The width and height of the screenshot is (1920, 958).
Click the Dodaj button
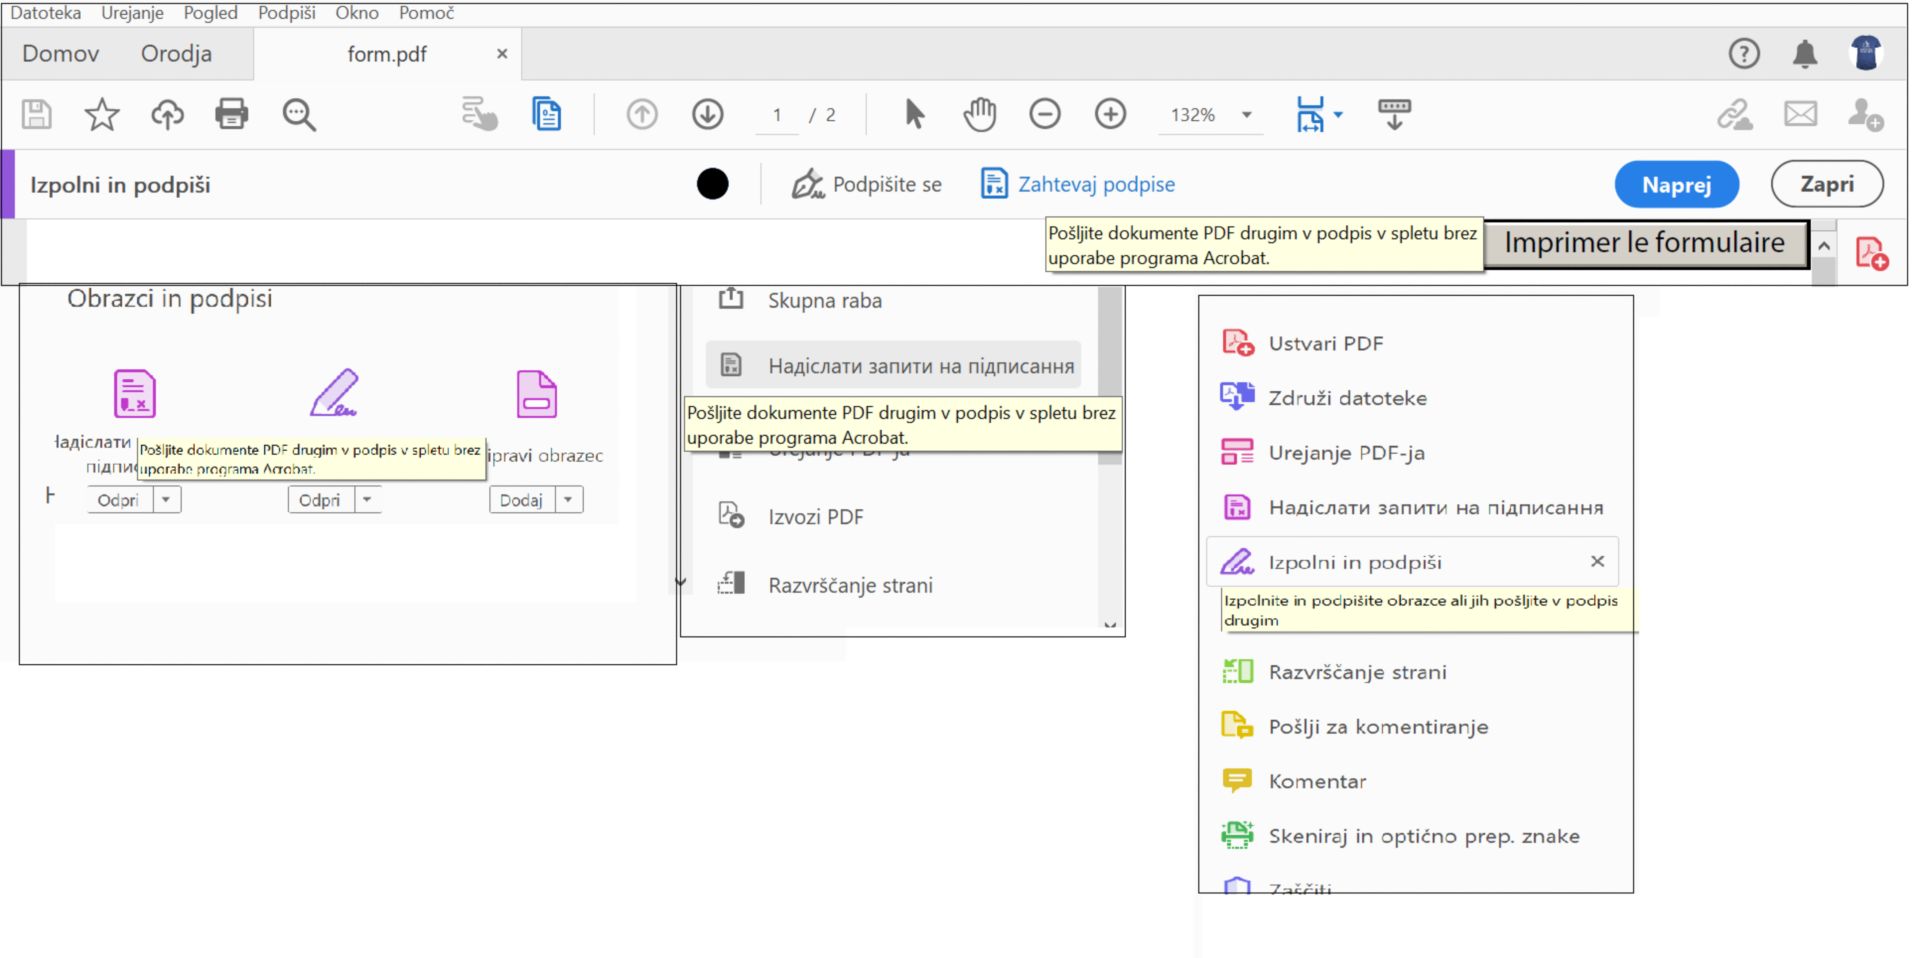pyautogui.click(x=522, y=499)
